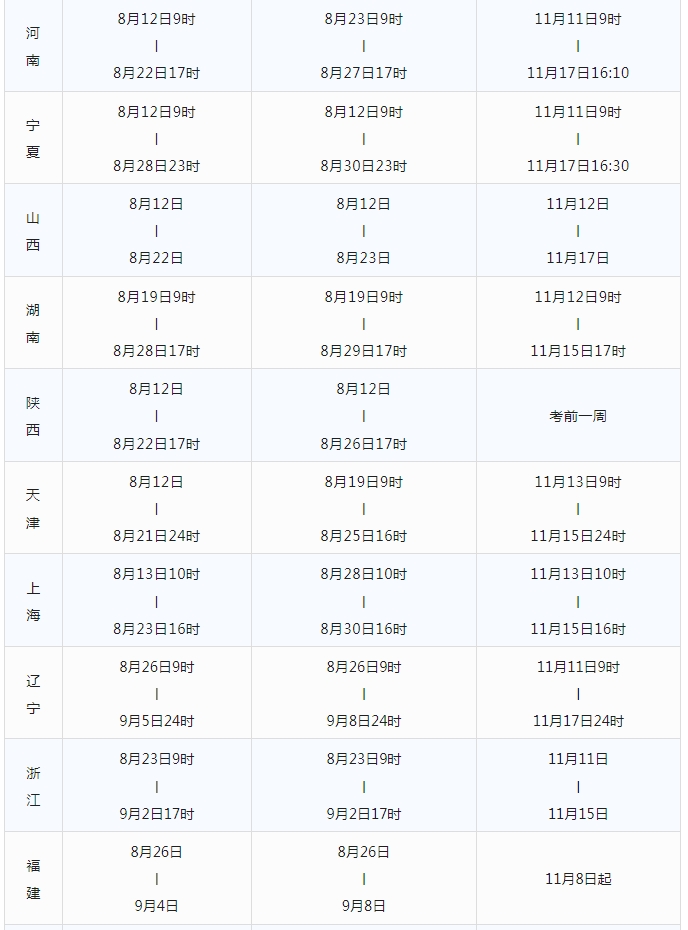Select 8月28日23时 deadline text
This screenshot has width=688, height=930.
click(157, 165)
